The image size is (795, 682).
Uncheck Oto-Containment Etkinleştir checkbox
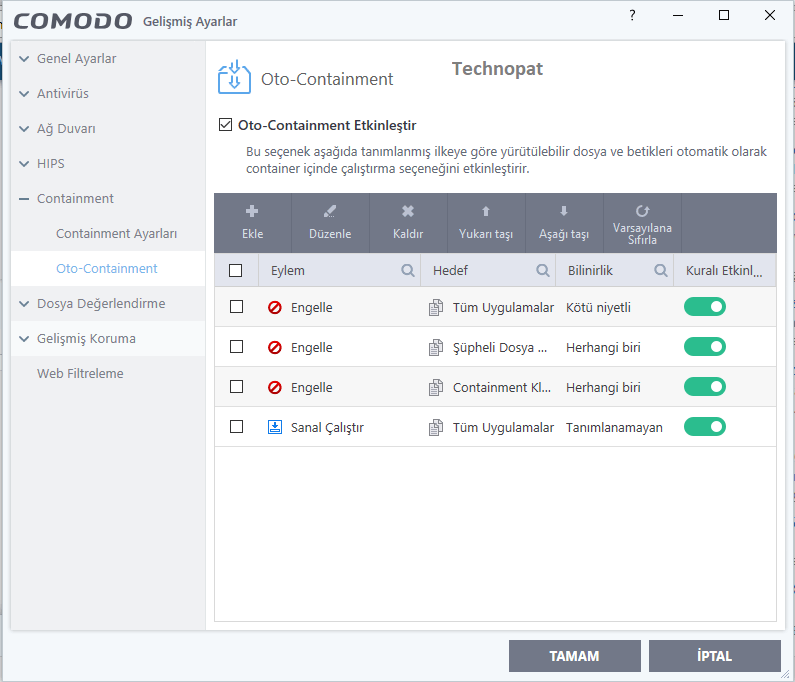point(225,125)
